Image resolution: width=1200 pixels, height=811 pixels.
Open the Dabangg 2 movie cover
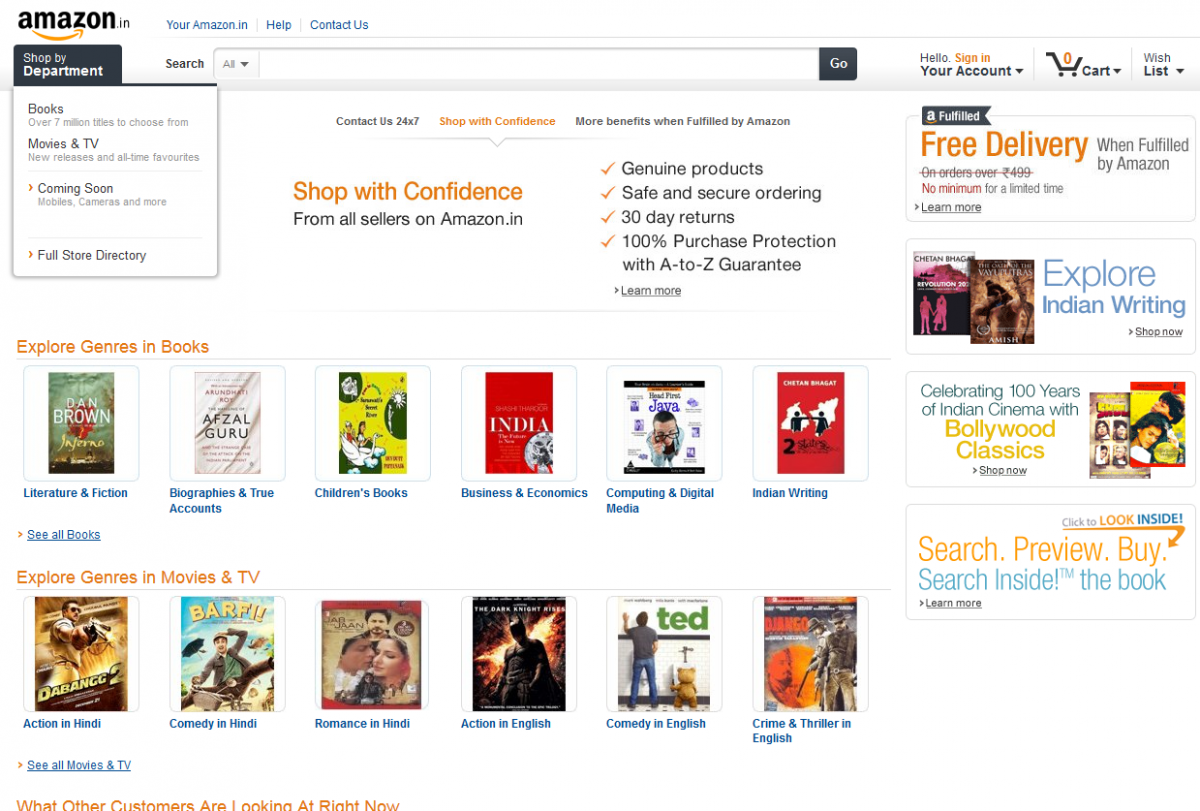81,654
